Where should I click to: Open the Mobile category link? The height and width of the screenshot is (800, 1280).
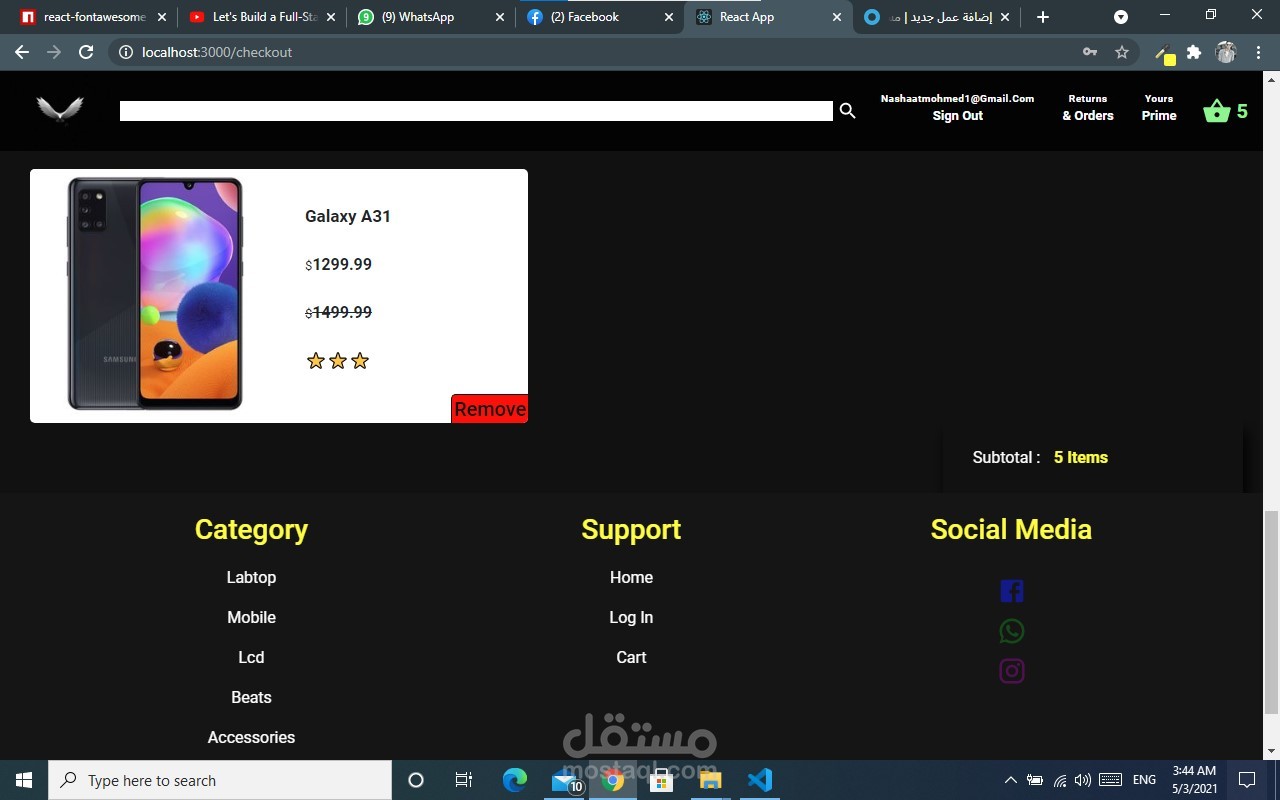point(251,617)
